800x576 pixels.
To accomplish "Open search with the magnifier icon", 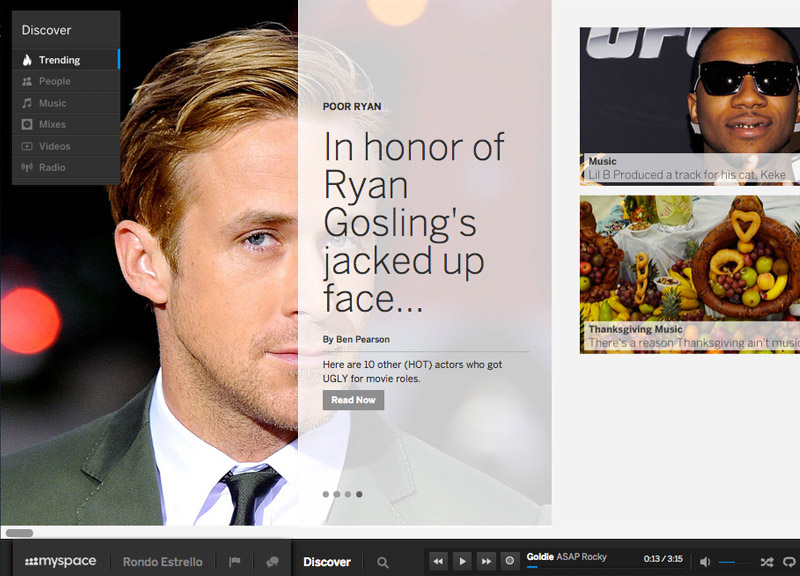I will pyautogui.click(x=383, y=562).
